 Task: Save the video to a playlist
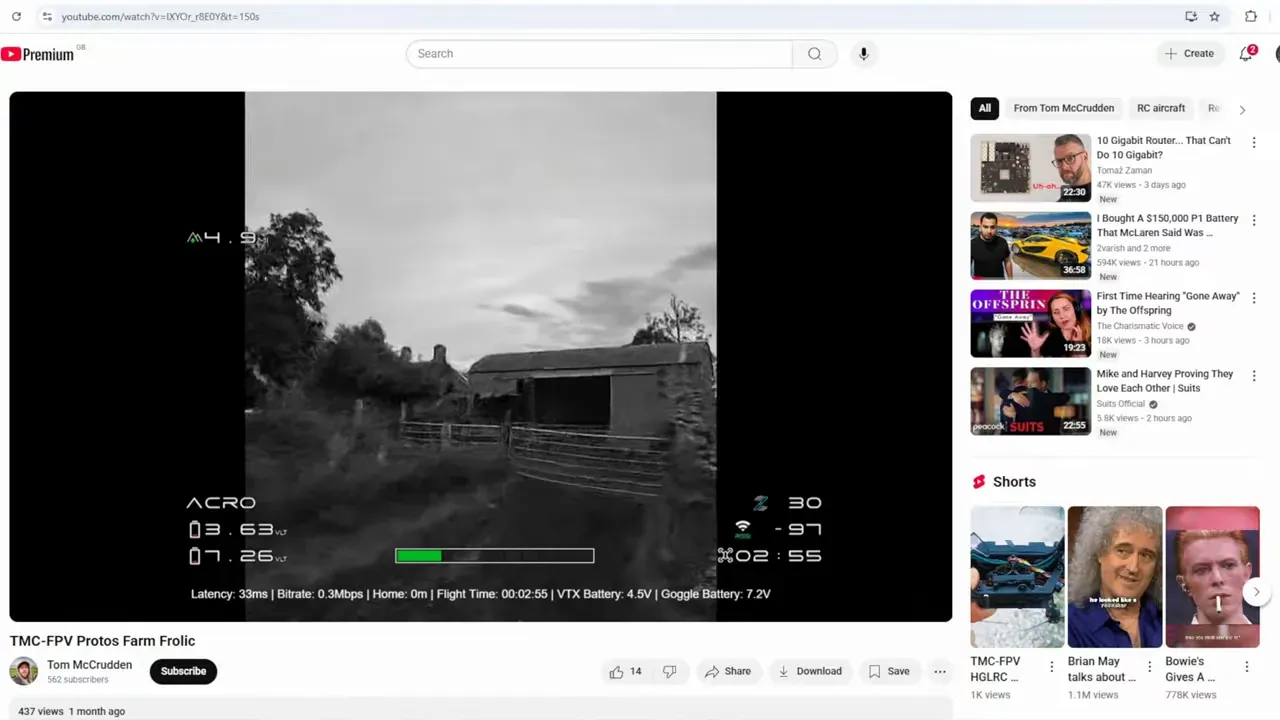pos(888,671)
